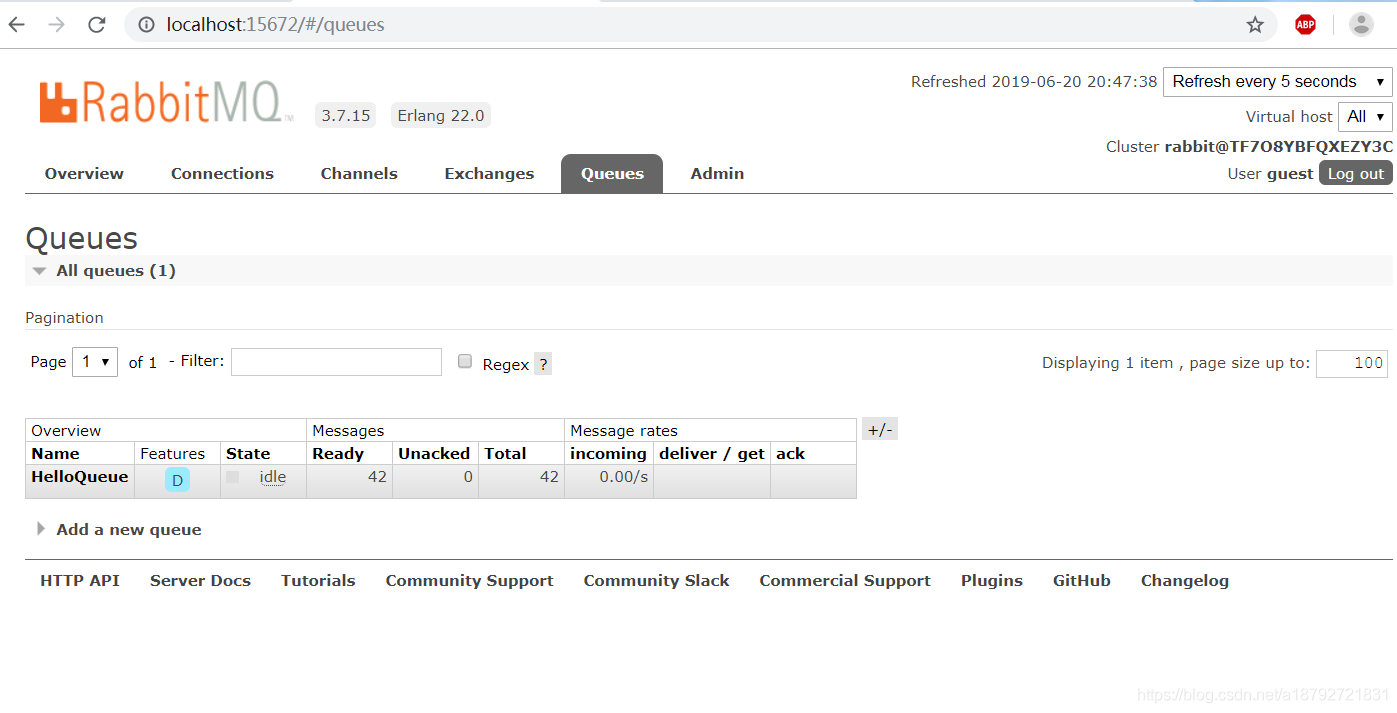Bookmark page with star icon

1255,25
